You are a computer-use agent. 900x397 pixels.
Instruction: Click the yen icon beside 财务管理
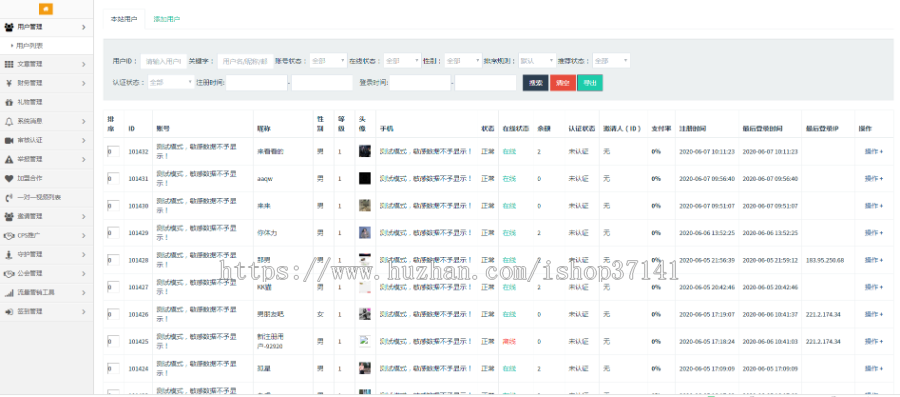(x=9, y=83)
